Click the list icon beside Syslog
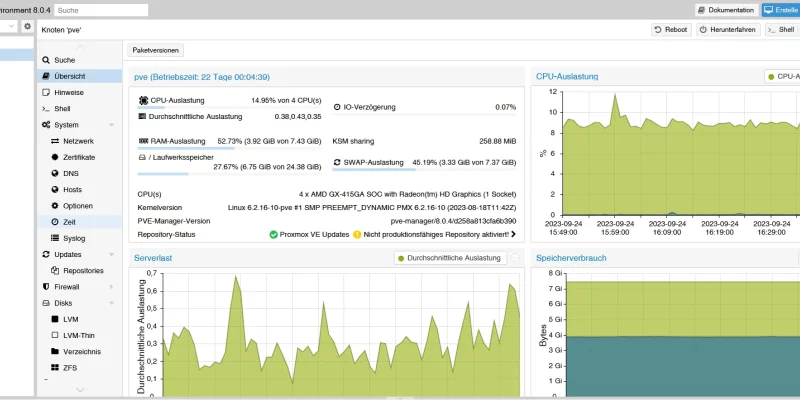This screenshot has width=800, height=400. coord(55,238)
